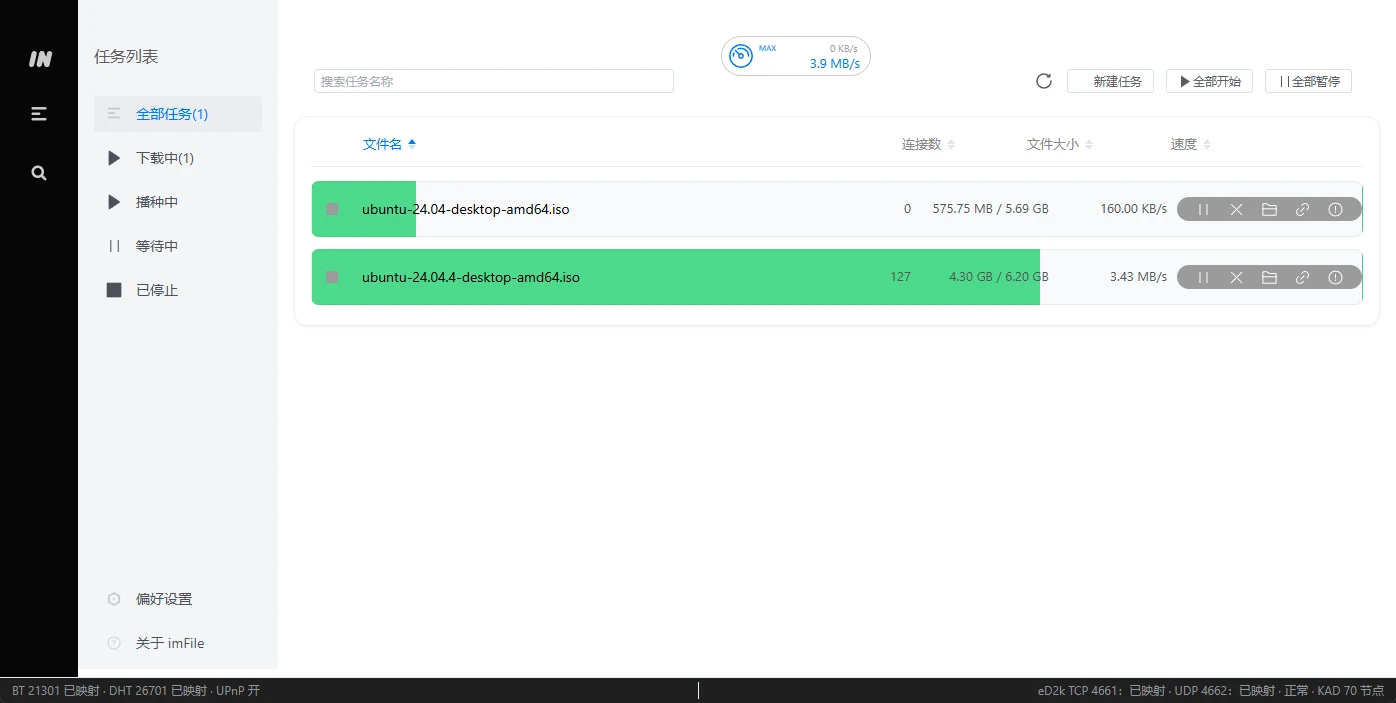This screenshot has height=703, width=1396.
Task: Show 下载中(1) tasks
Action: [178, 158]
